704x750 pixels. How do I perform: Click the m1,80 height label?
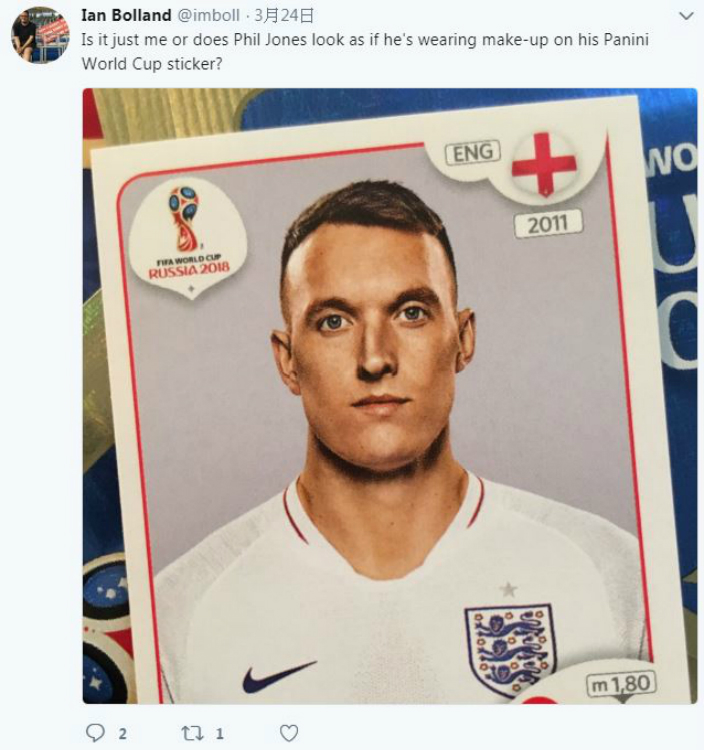click(621, 684)
